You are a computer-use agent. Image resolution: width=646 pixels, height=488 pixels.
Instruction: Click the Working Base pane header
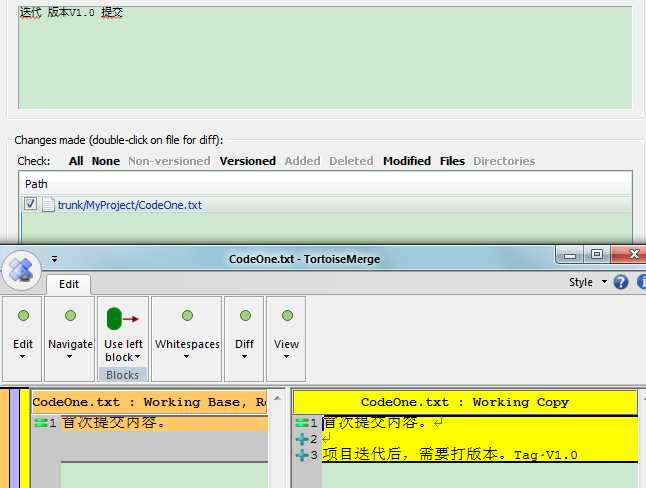[150, 402]
